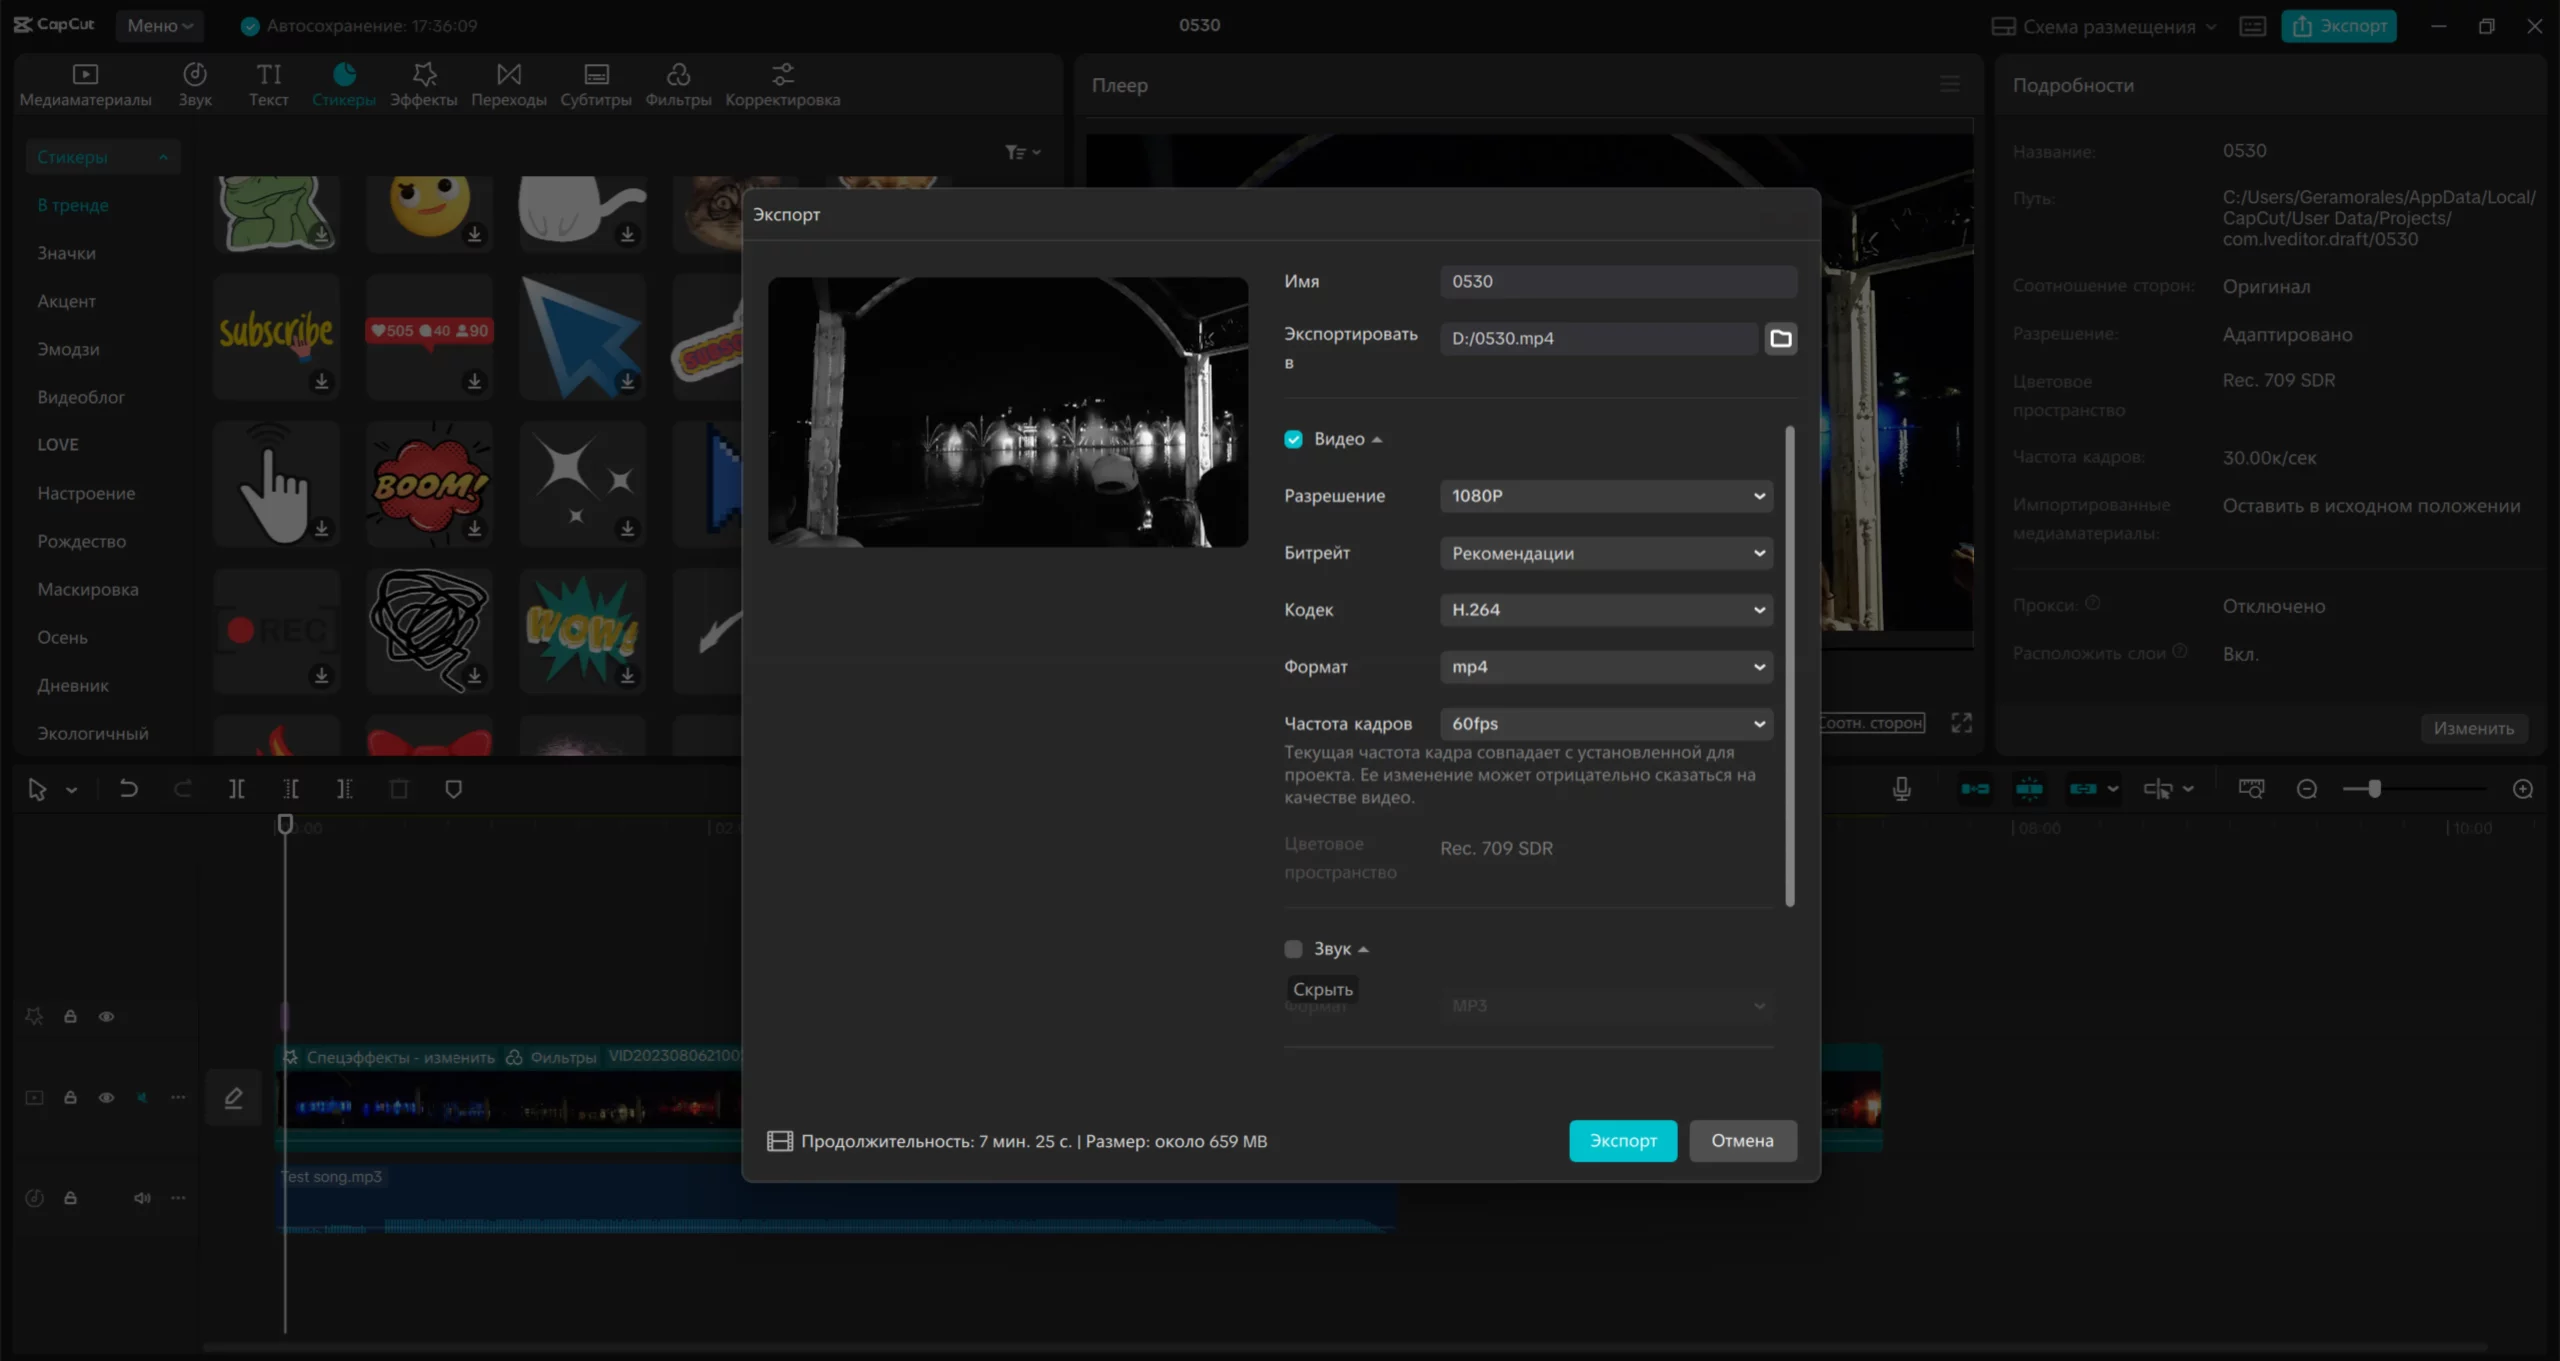
Task: Uncheck the Видео export checkbox
Action: (1293, 439)
